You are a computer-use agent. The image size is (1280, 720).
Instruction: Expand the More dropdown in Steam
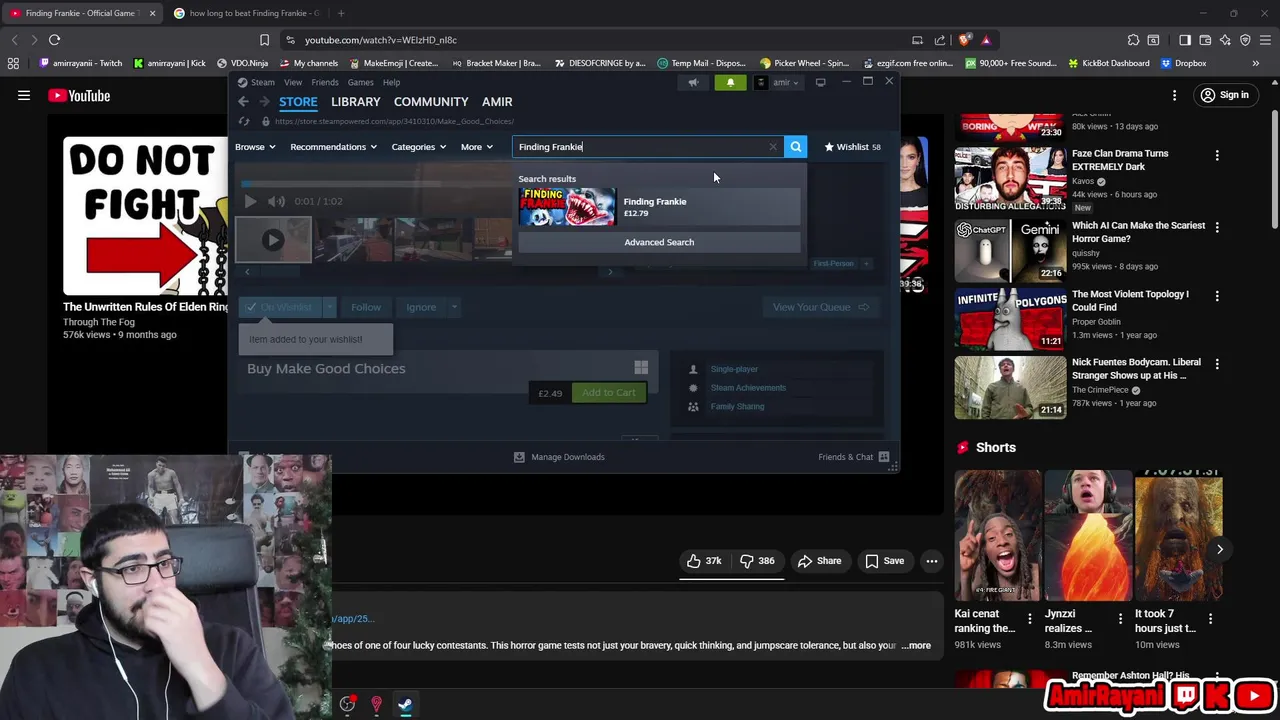[x=476, y=147]
